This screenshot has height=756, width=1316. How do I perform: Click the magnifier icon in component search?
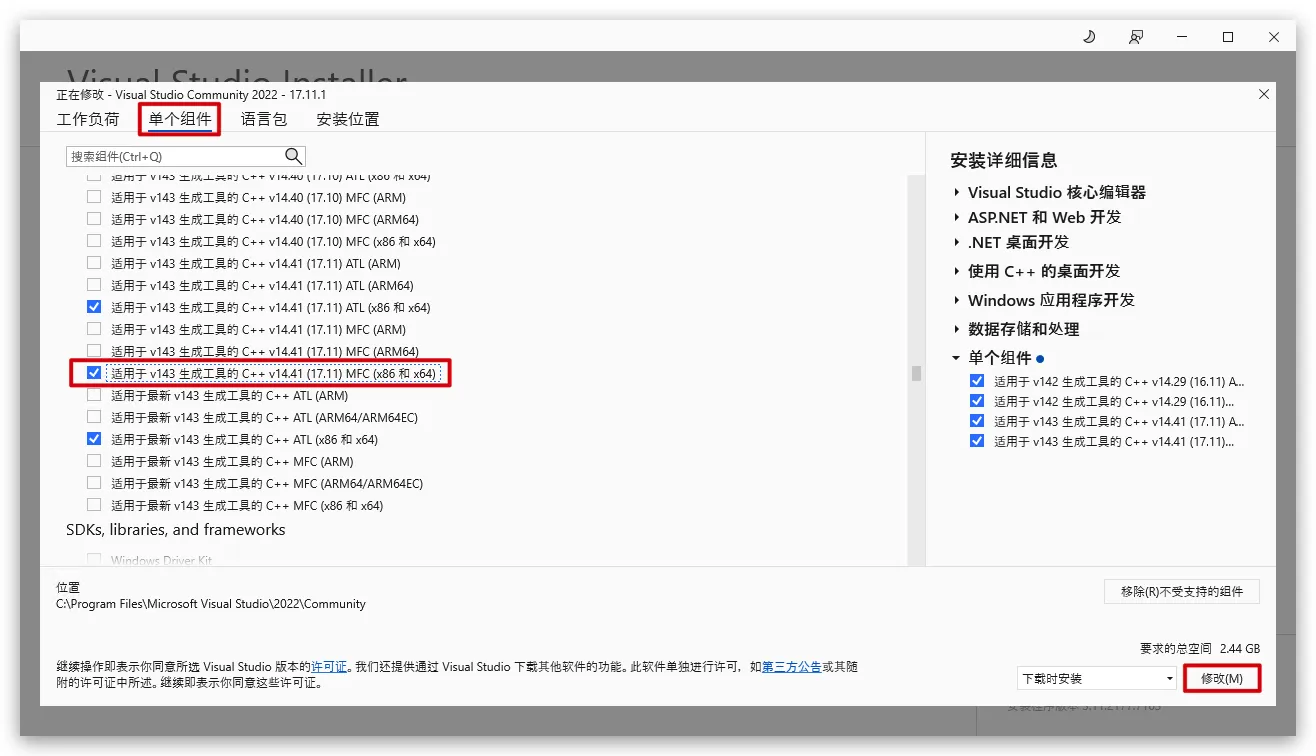(x=293, y=156)
